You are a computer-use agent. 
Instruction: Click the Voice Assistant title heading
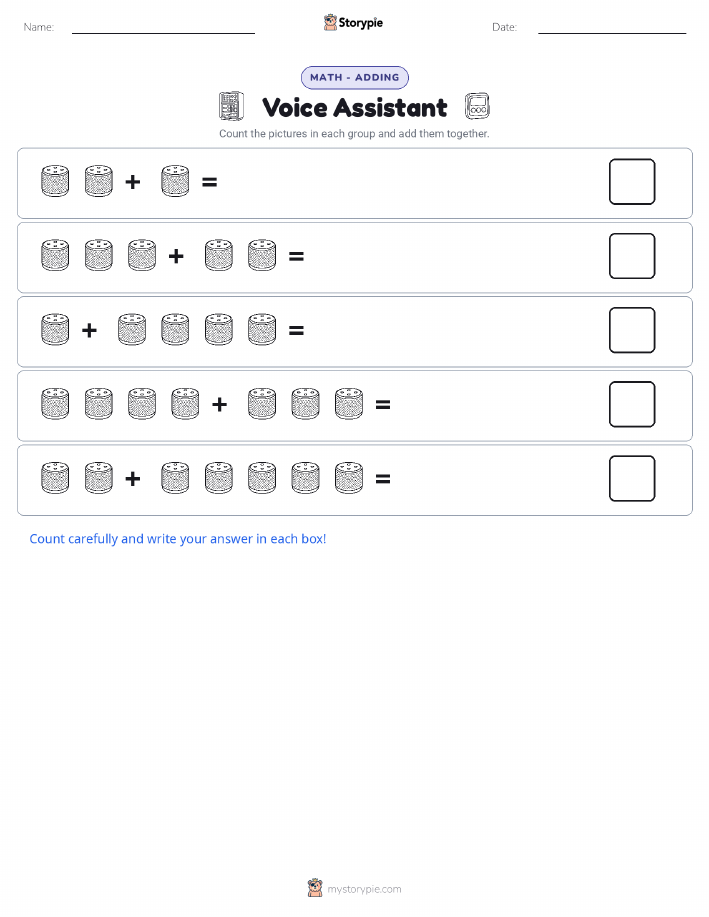click(354, 108)
